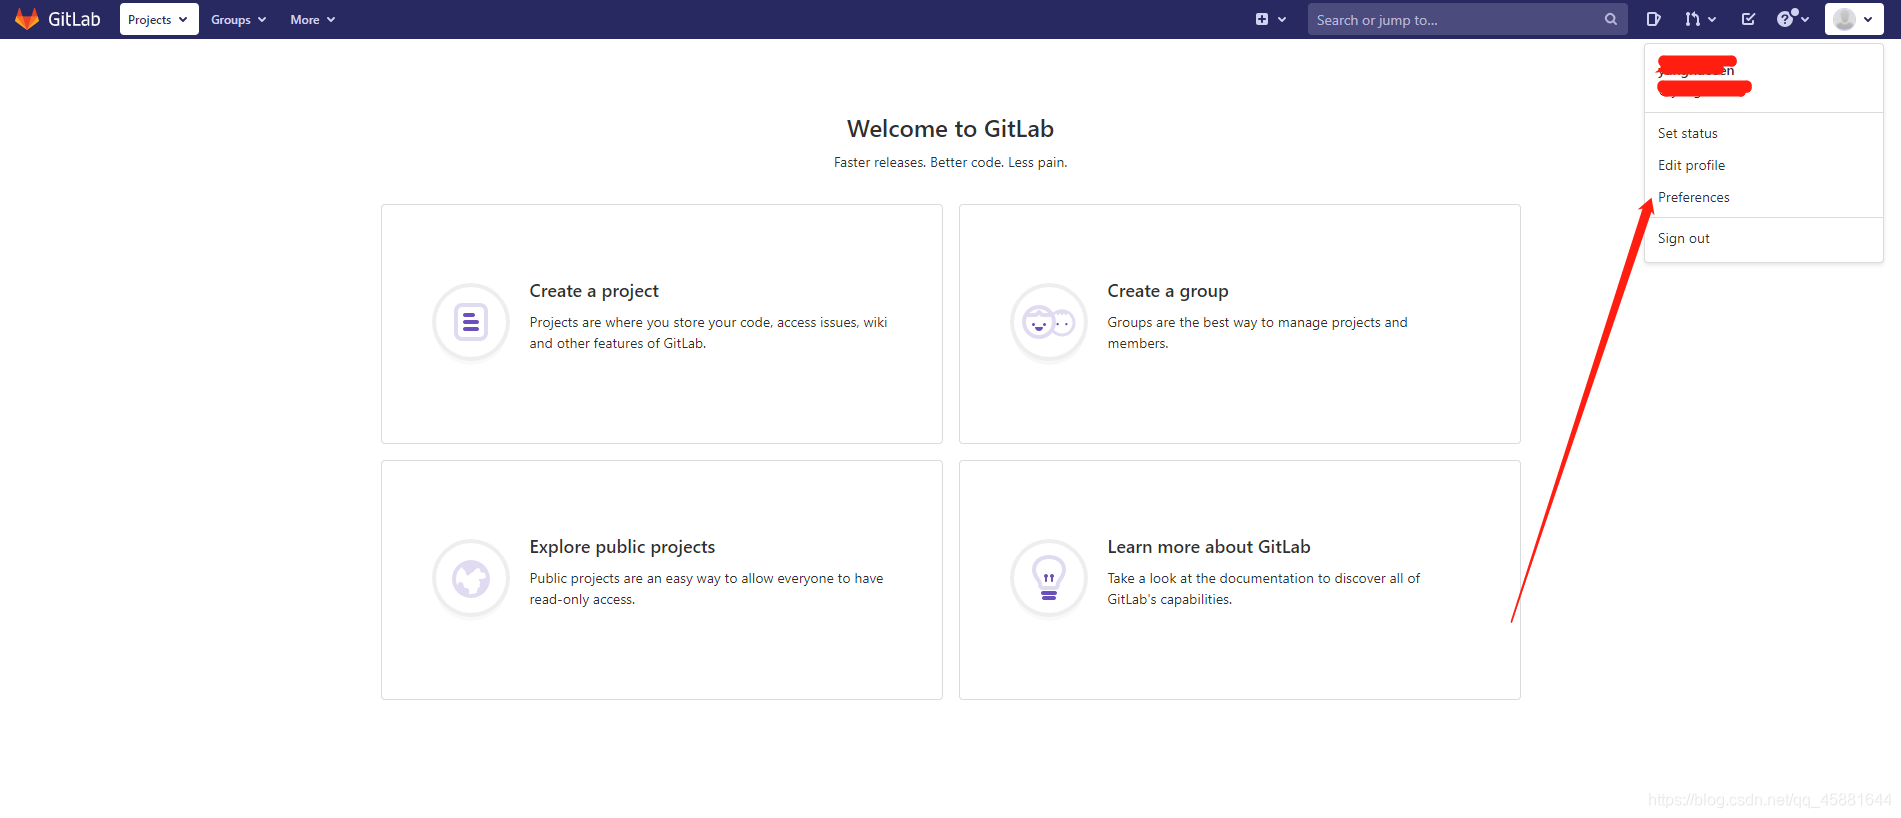
Task: Expand the Groups dropdown
Action: click(x=238, y=19)
